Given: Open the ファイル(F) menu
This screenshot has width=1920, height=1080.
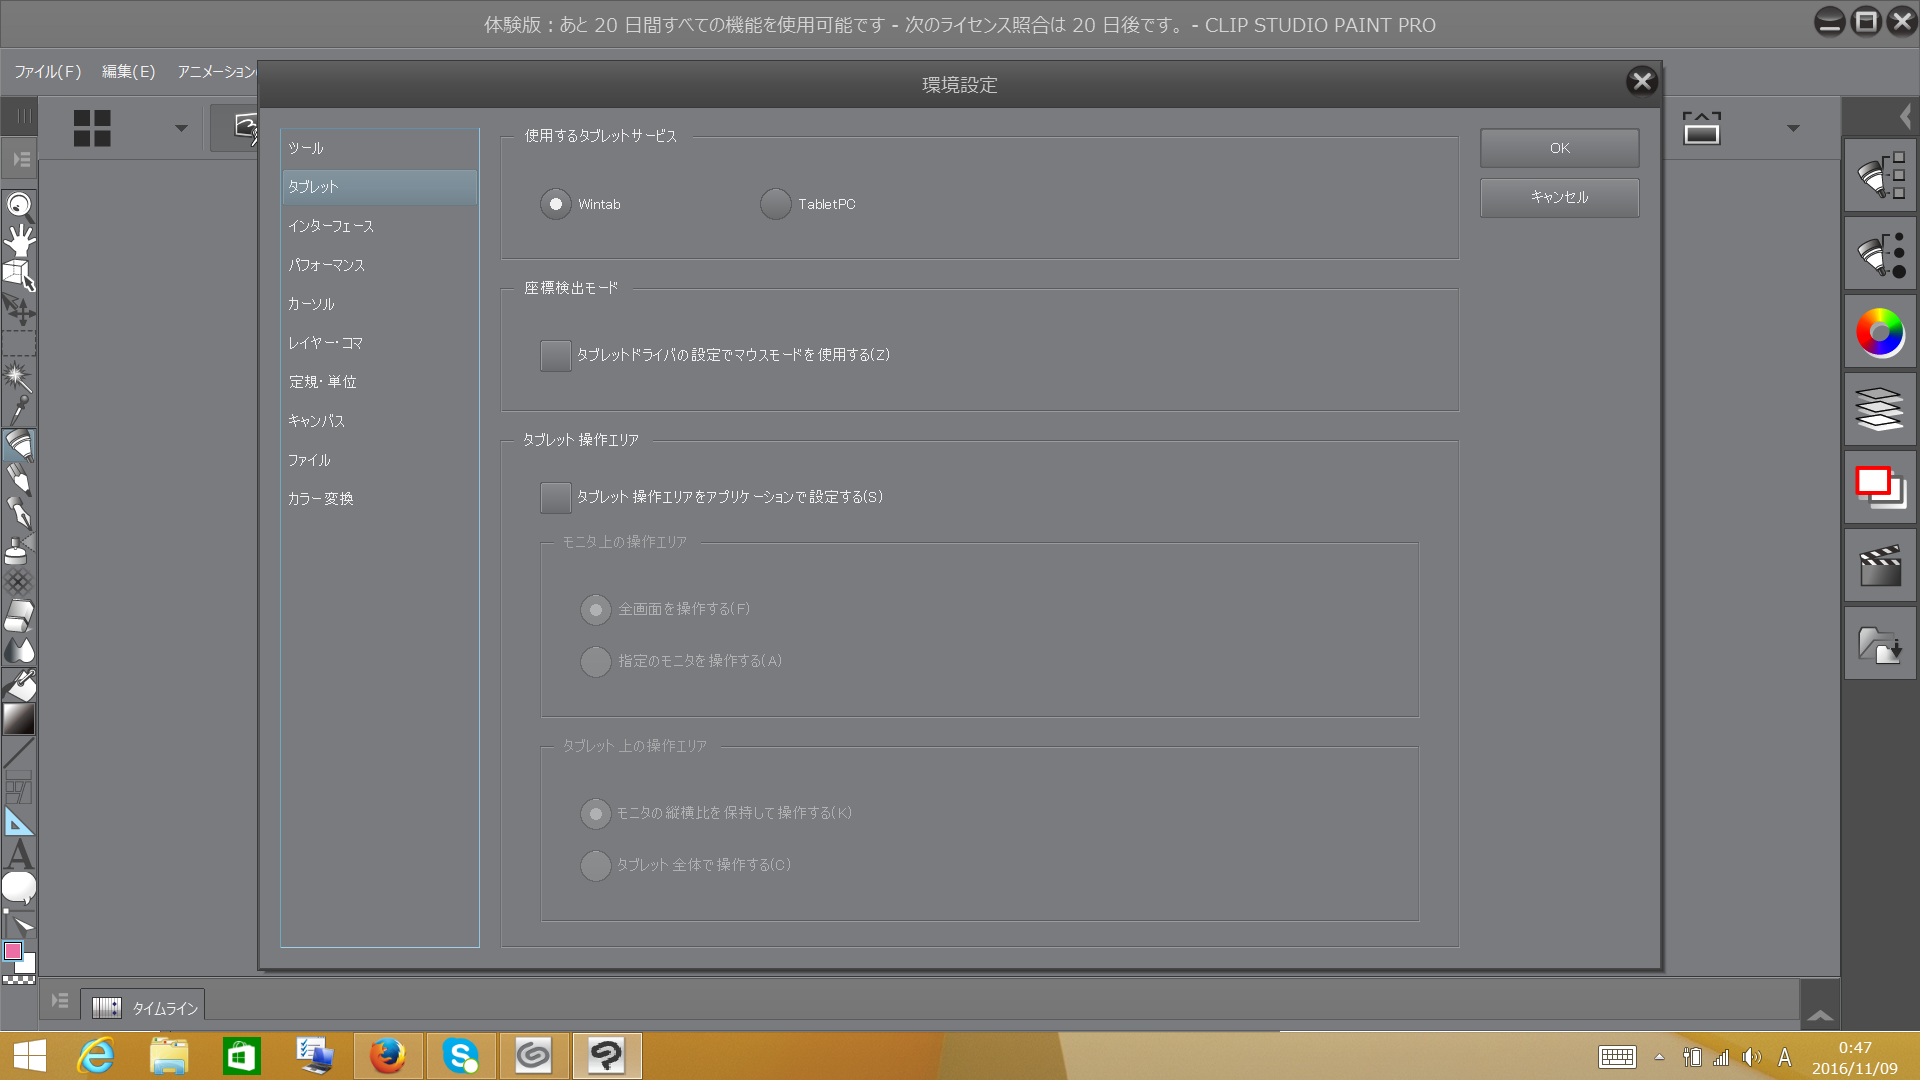Looking at the screenshot, I should pyautogui.click(x=47, y=72).
